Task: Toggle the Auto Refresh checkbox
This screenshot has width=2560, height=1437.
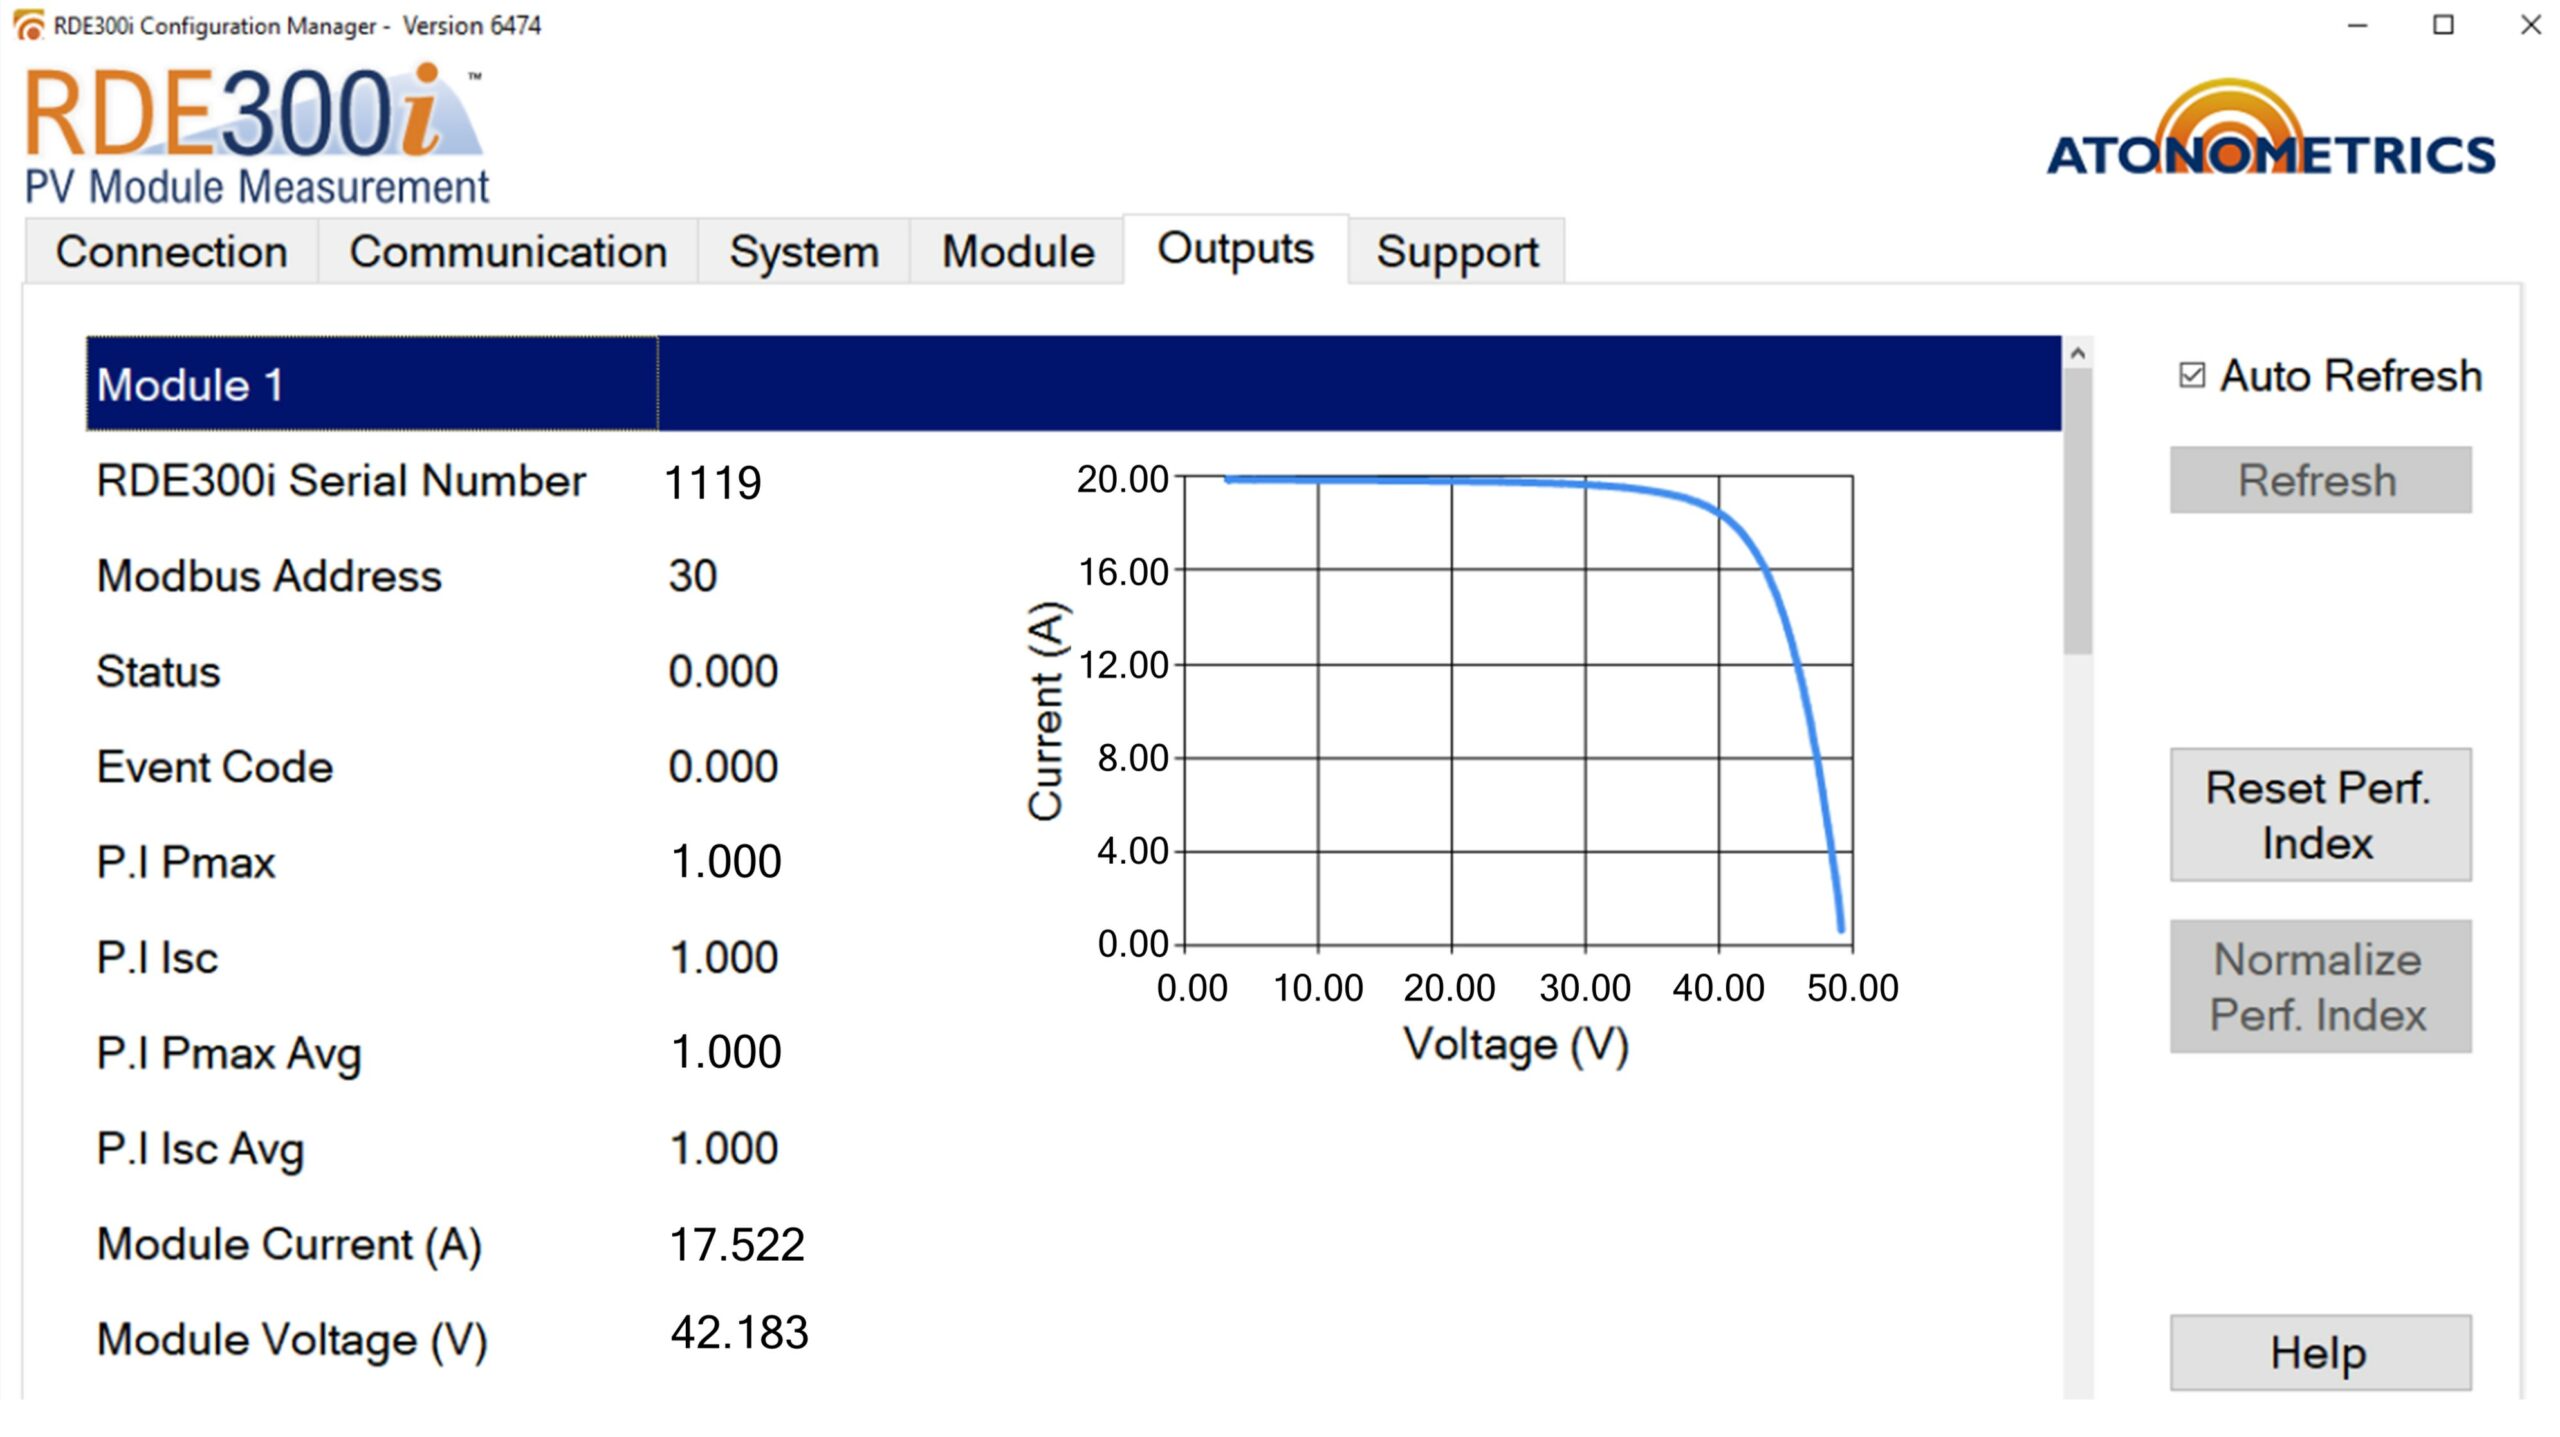Action: pyautogui.click(x=2191, y=376)
